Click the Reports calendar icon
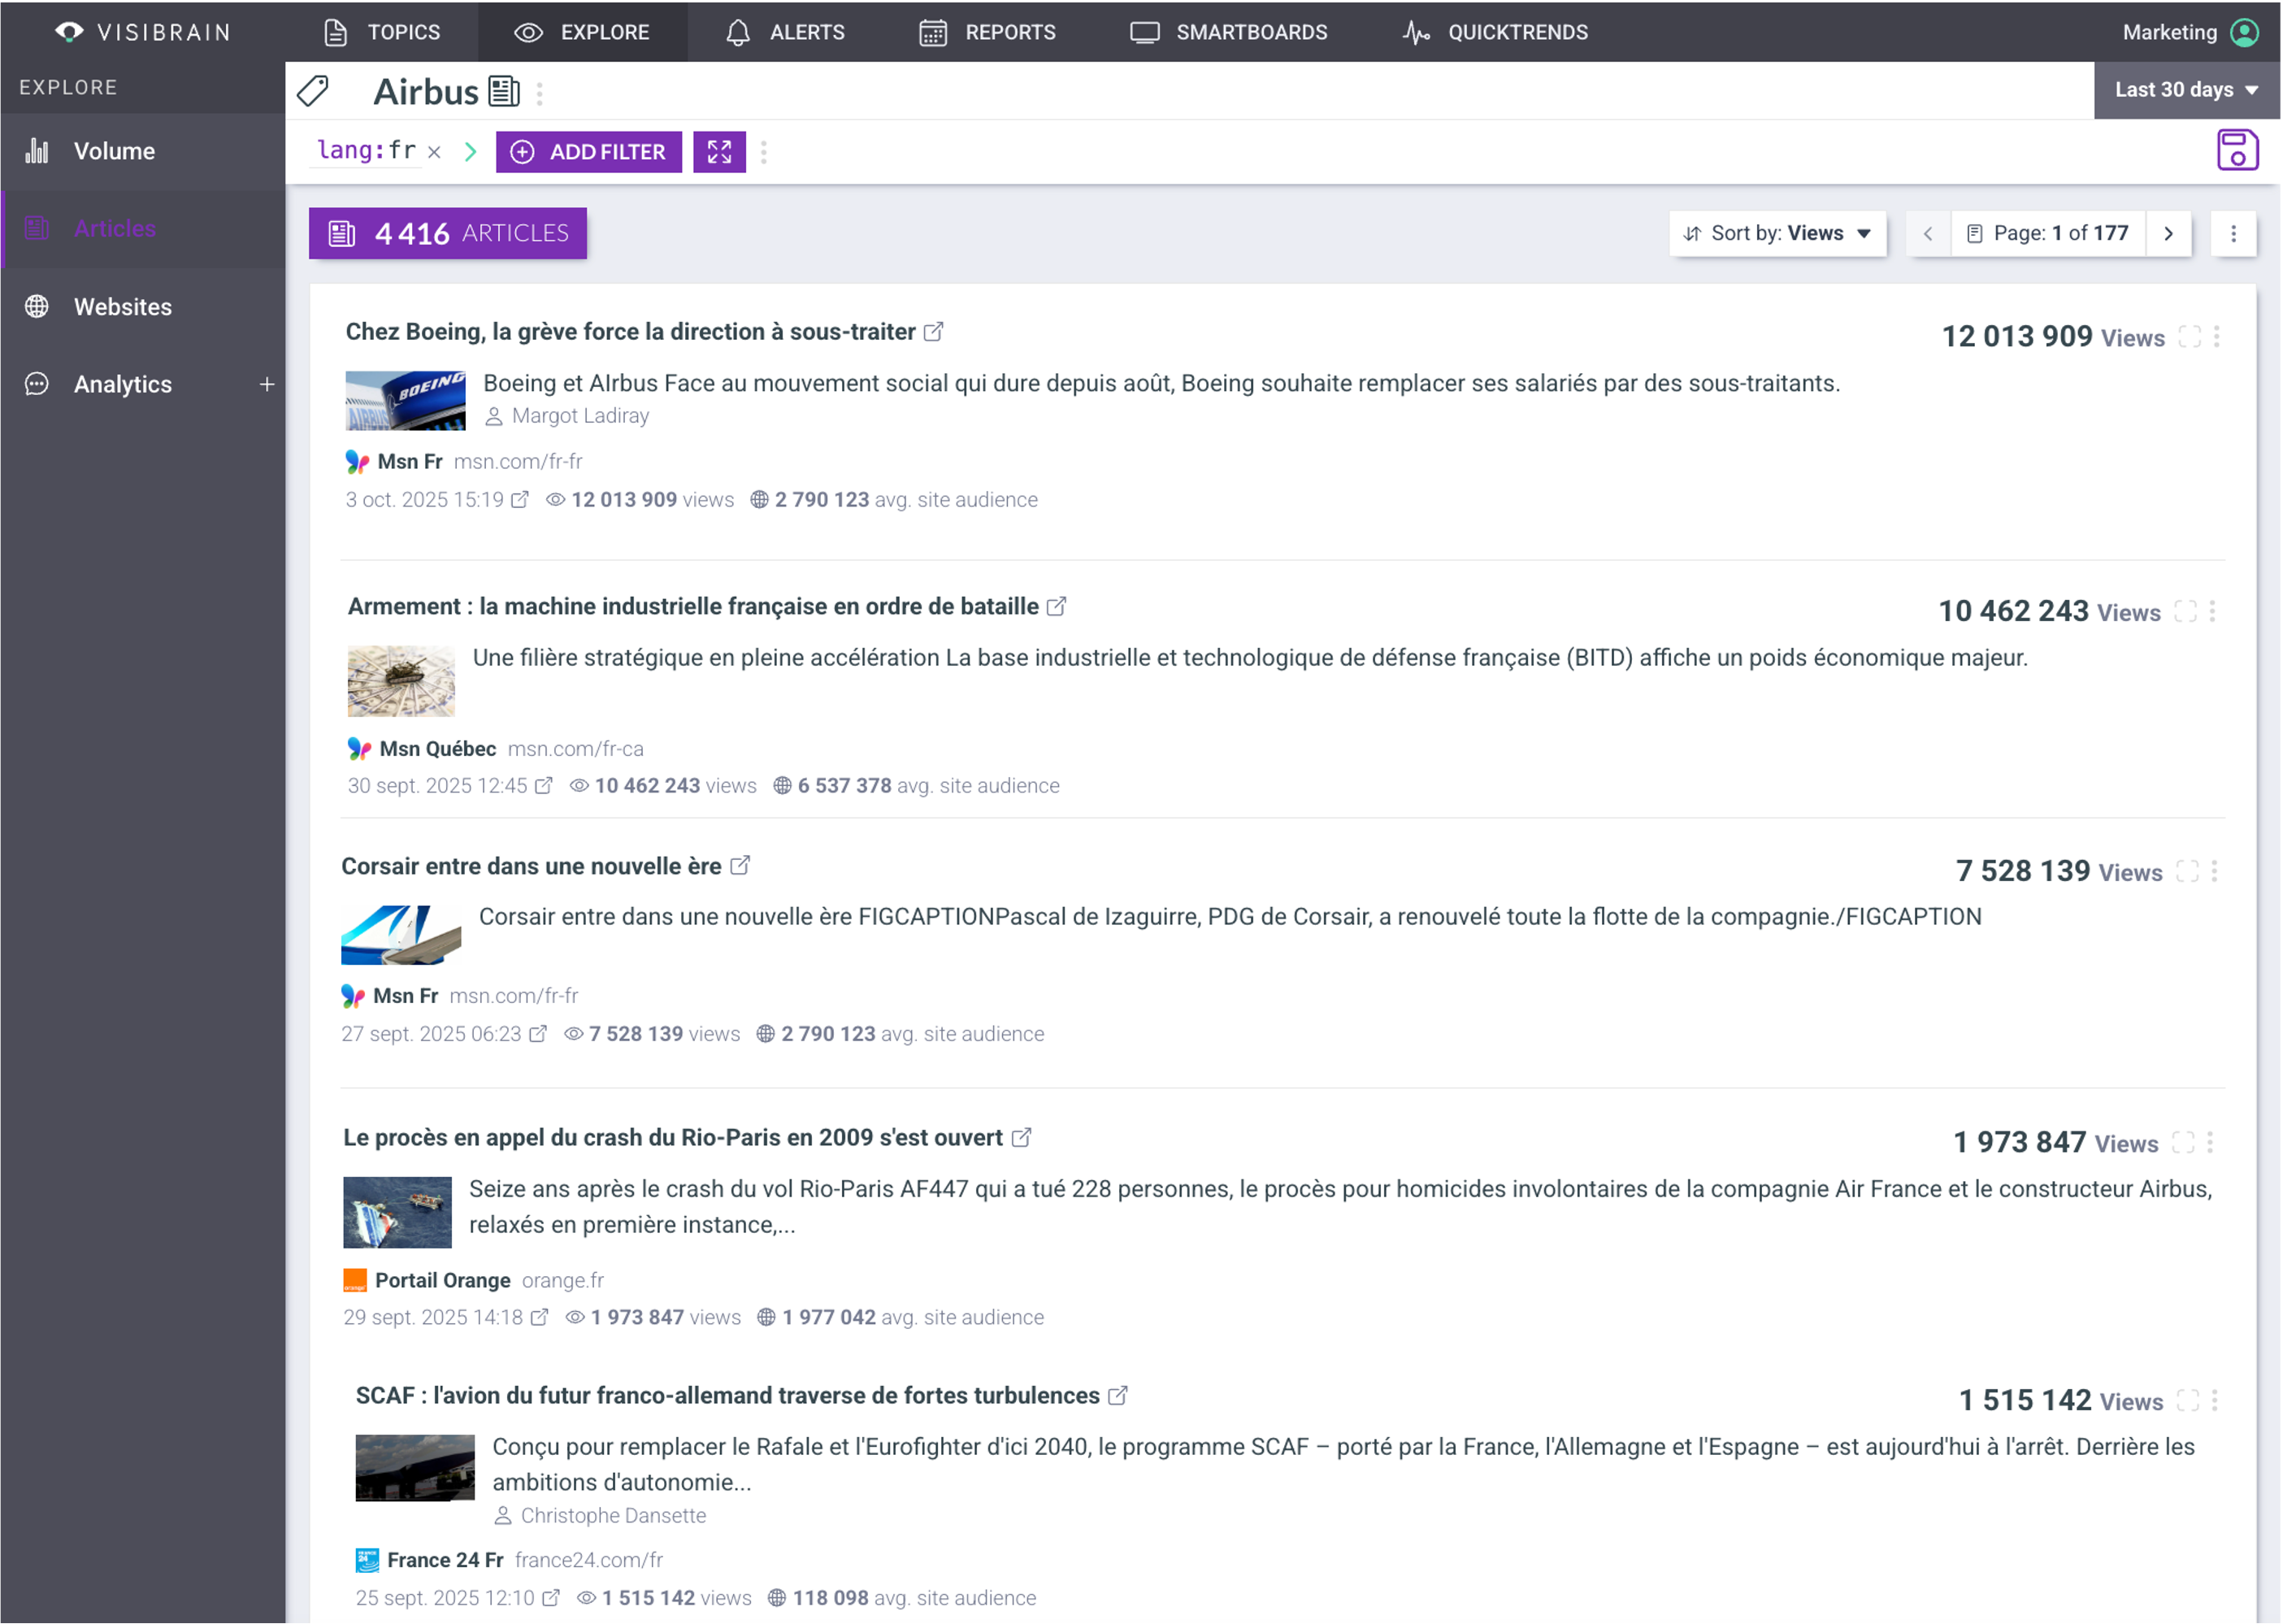The width and height of the screenshot is (2283, 1624). [931, 31]
